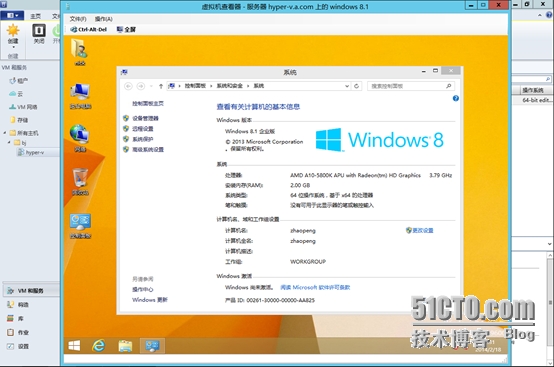Screen dimensions: 554x367
Task: Open the blue application menu button in VMM
Action: point(12,16)
